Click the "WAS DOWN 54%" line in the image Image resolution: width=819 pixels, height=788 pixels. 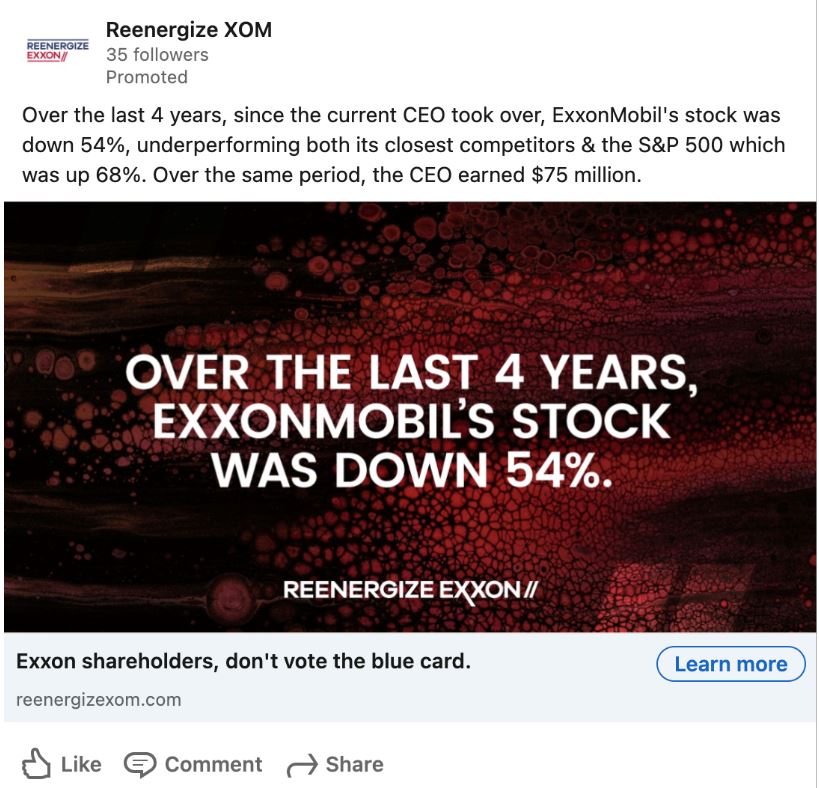[x=410, y=471]
